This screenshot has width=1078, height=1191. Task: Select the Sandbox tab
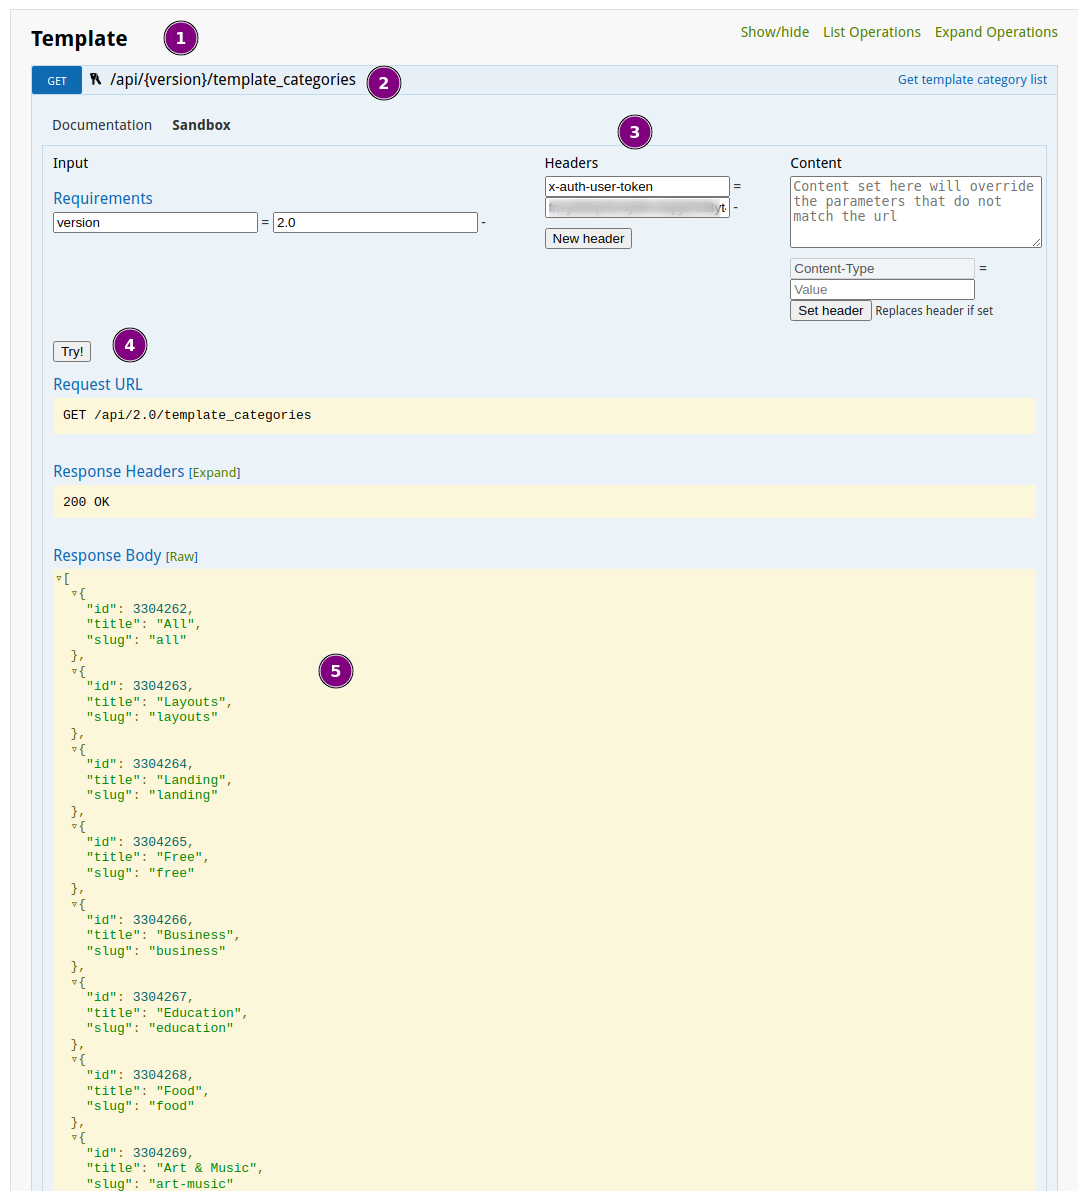(201, 125)
